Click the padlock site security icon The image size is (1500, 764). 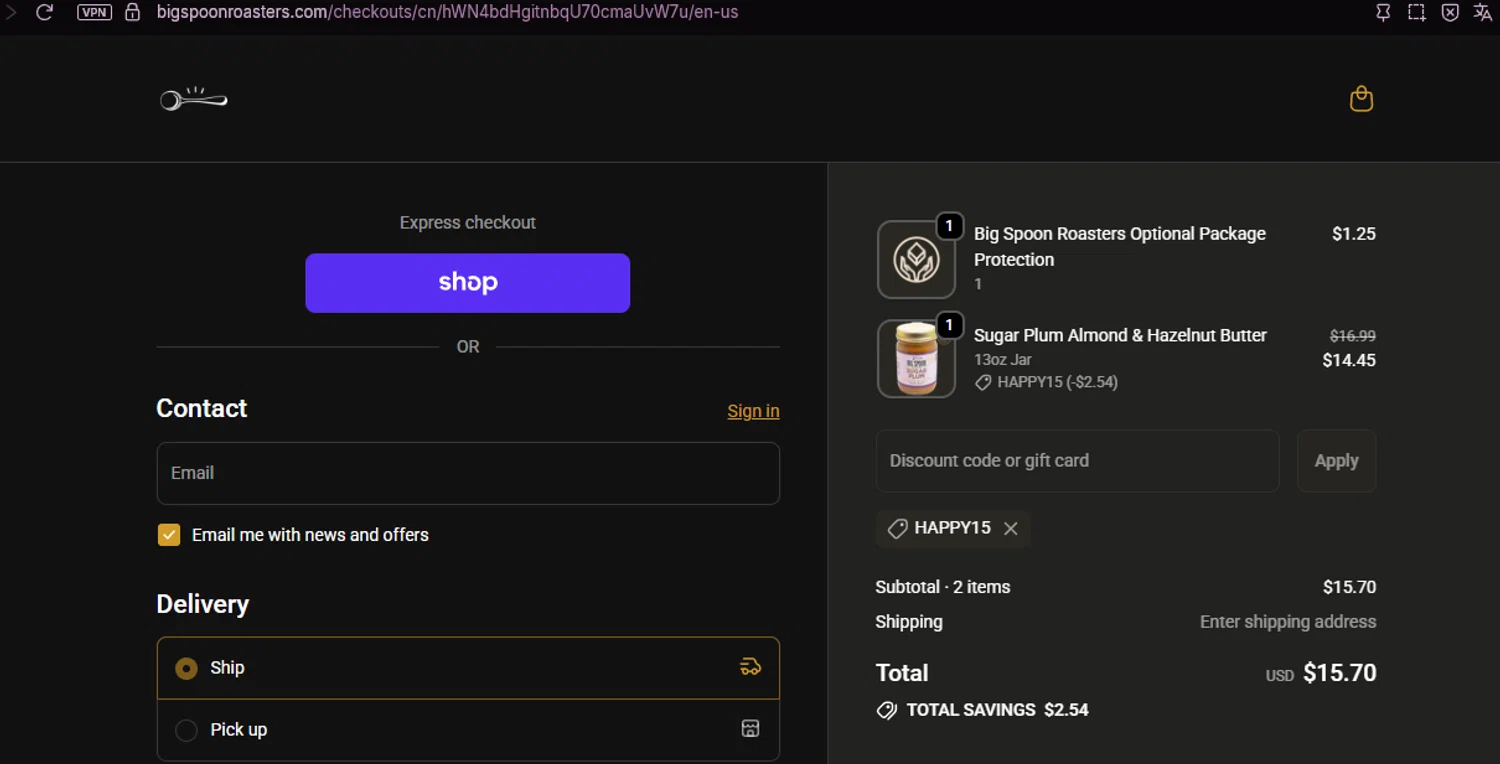[132, 13]
